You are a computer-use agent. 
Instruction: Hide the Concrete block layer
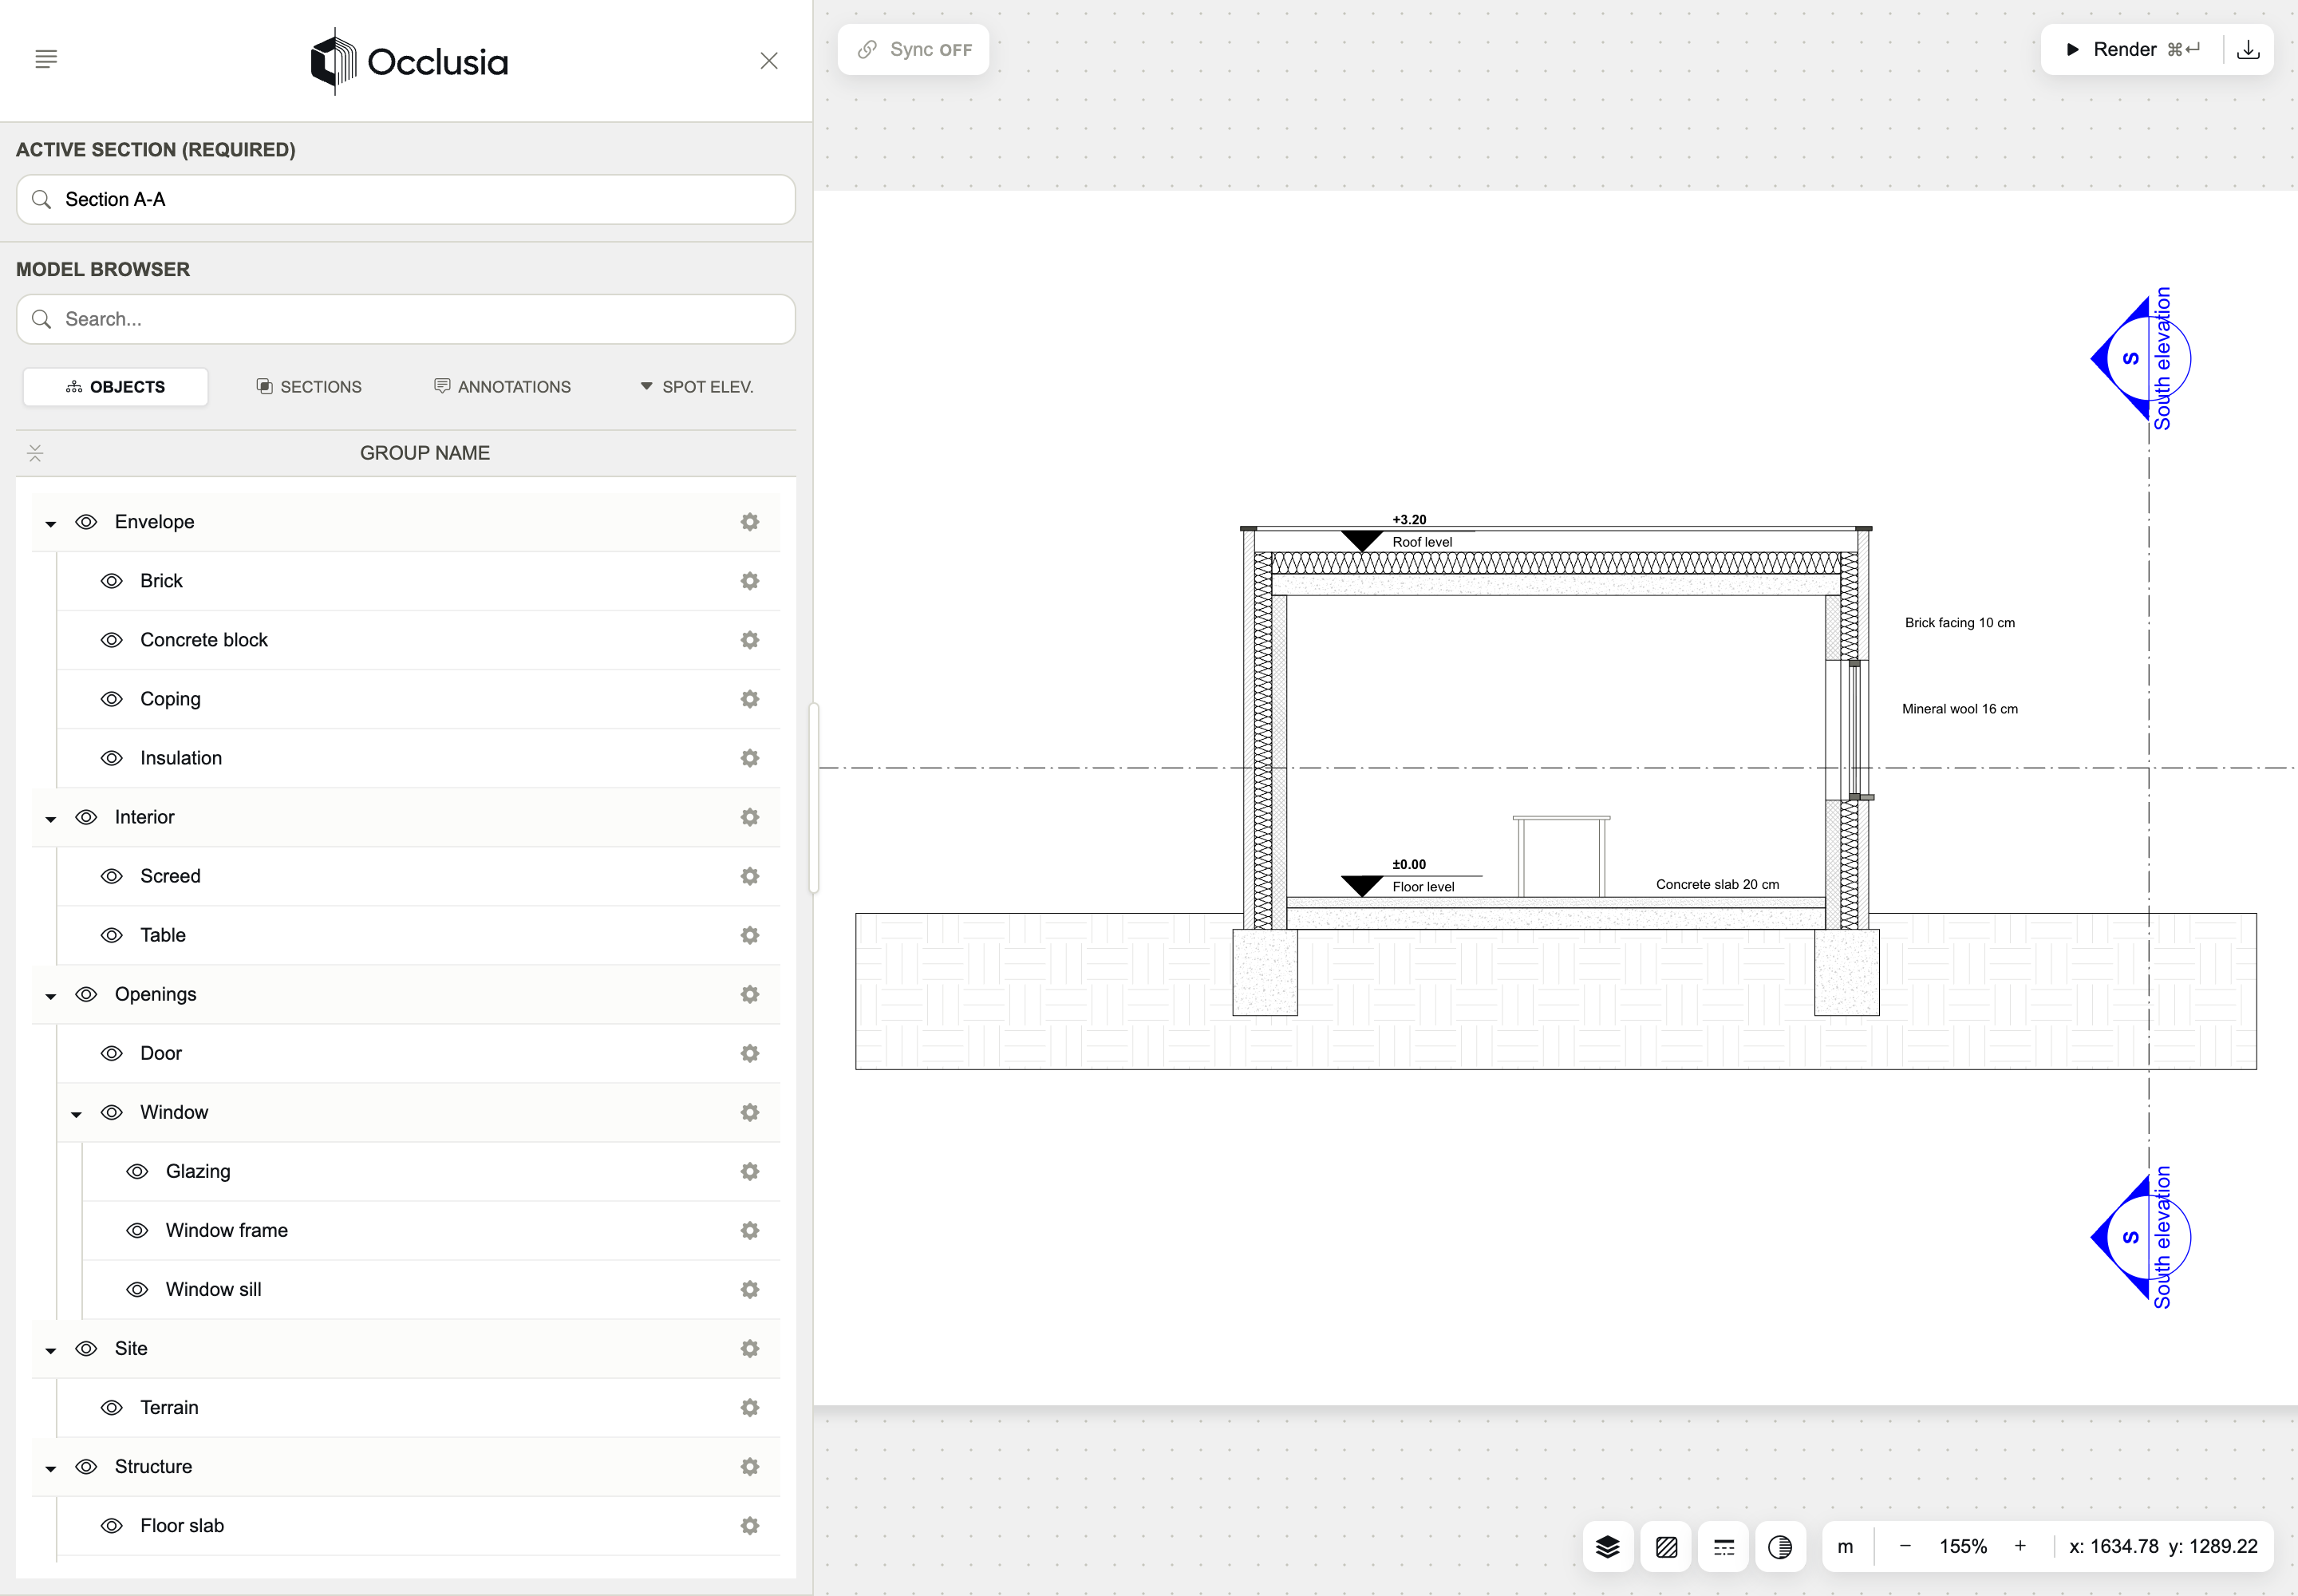(112, 640)
